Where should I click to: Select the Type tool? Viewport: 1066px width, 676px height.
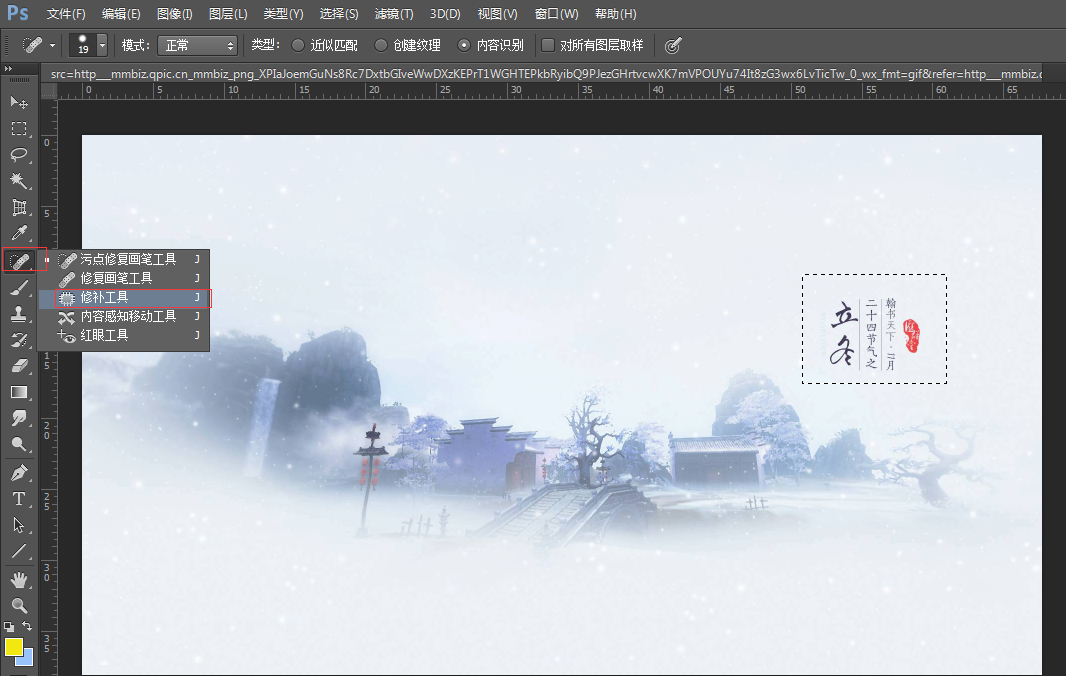click(19, 499)
